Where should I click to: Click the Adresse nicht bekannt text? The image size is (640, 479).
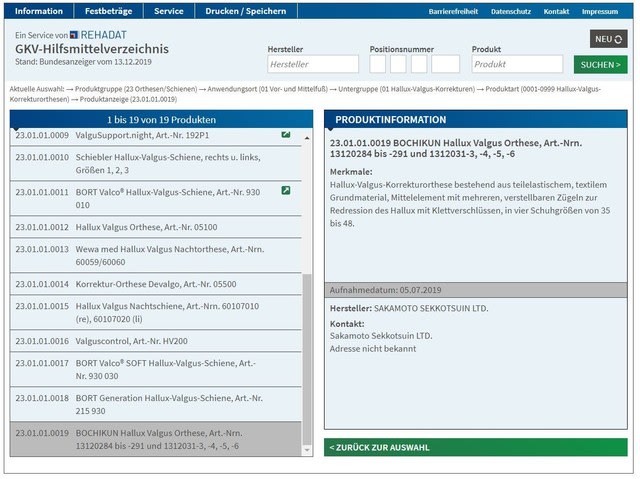pos(373,349)
